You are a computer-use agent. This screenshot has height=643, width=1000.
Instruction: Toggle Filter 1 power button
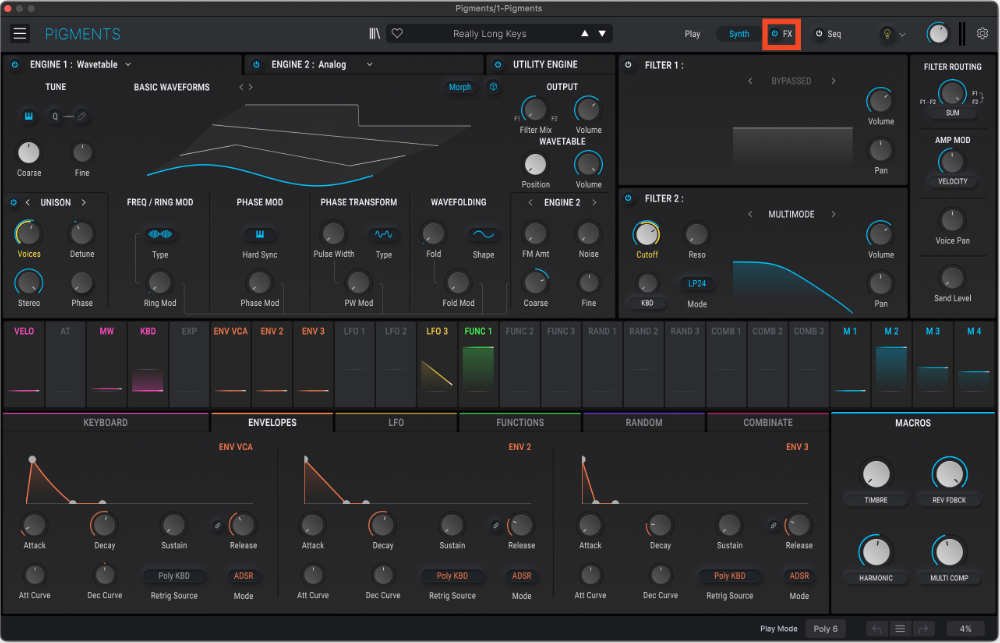(628, 65)
